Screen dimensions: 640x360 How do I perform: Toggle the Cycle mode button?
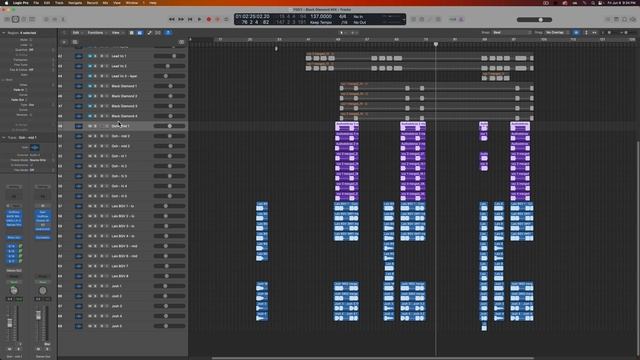[226, 19]
